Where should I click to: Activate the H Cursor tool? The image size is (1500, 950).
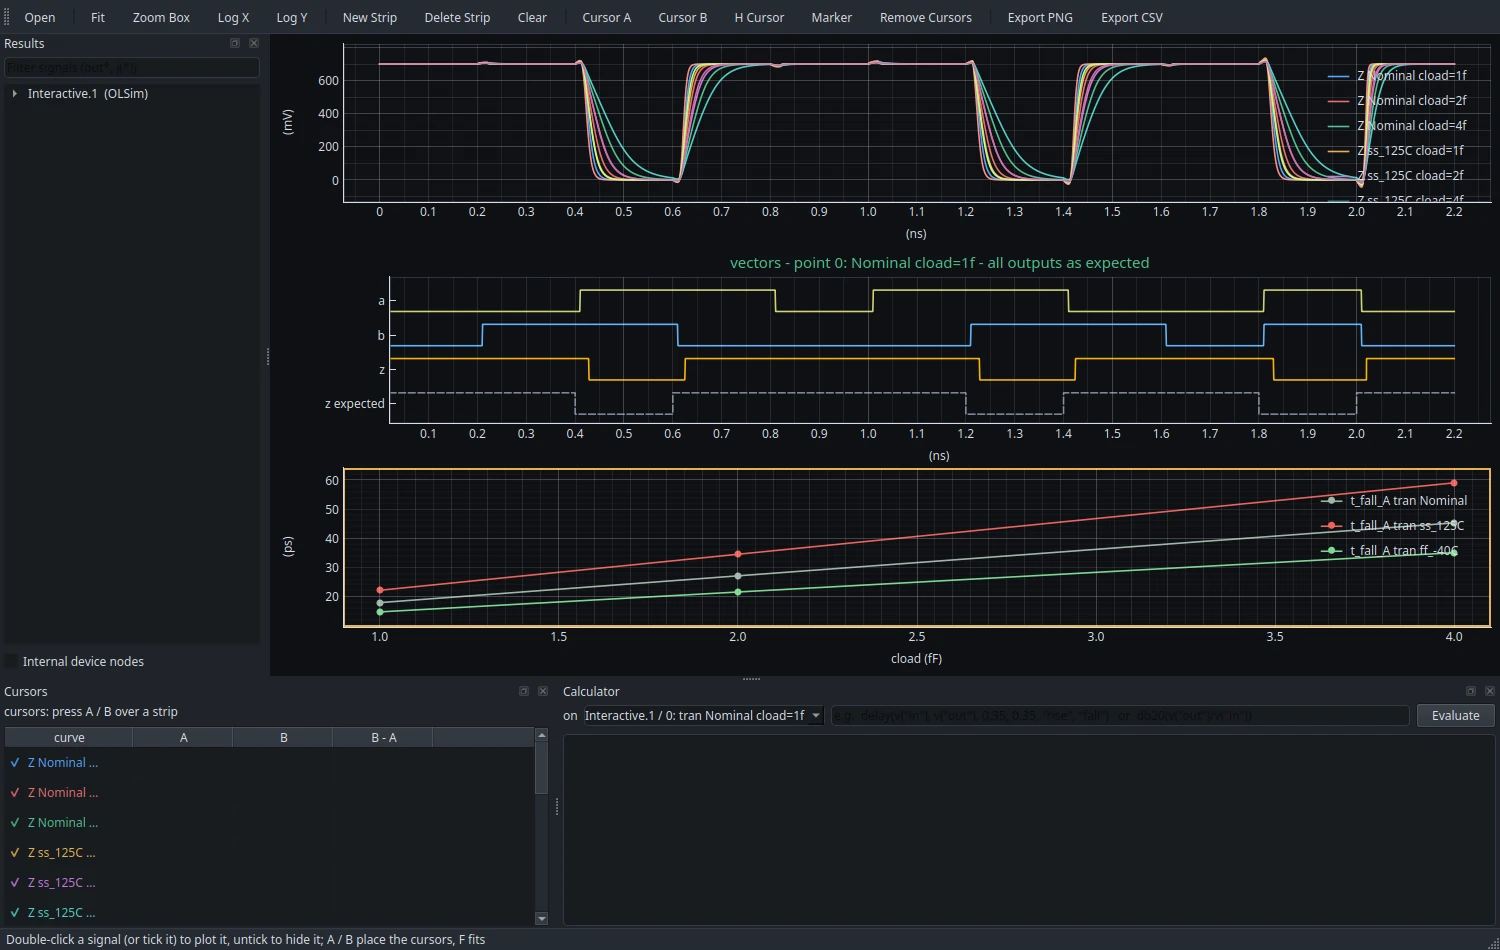pyautogui.click(x=759, y=17)
